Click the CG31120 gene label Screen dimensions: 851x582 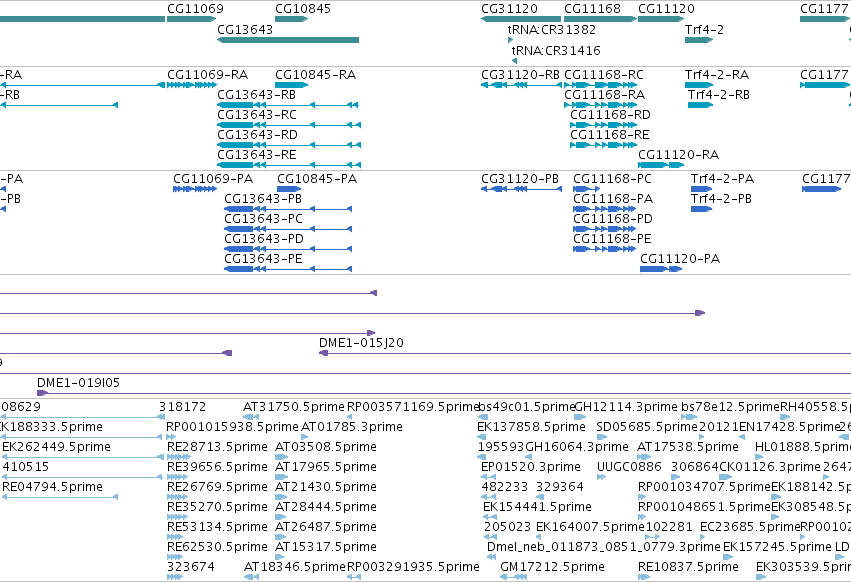pos(509,9)
